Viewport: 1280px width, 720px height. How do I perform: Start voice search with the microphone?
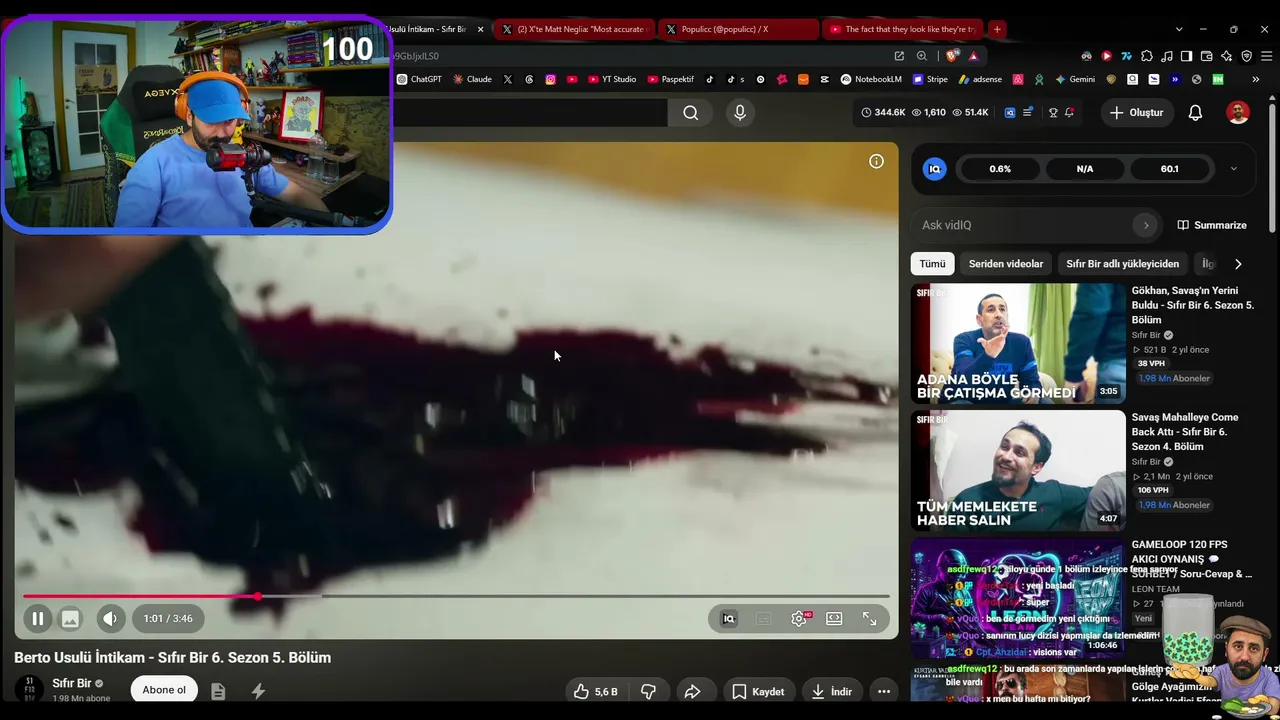740,113
